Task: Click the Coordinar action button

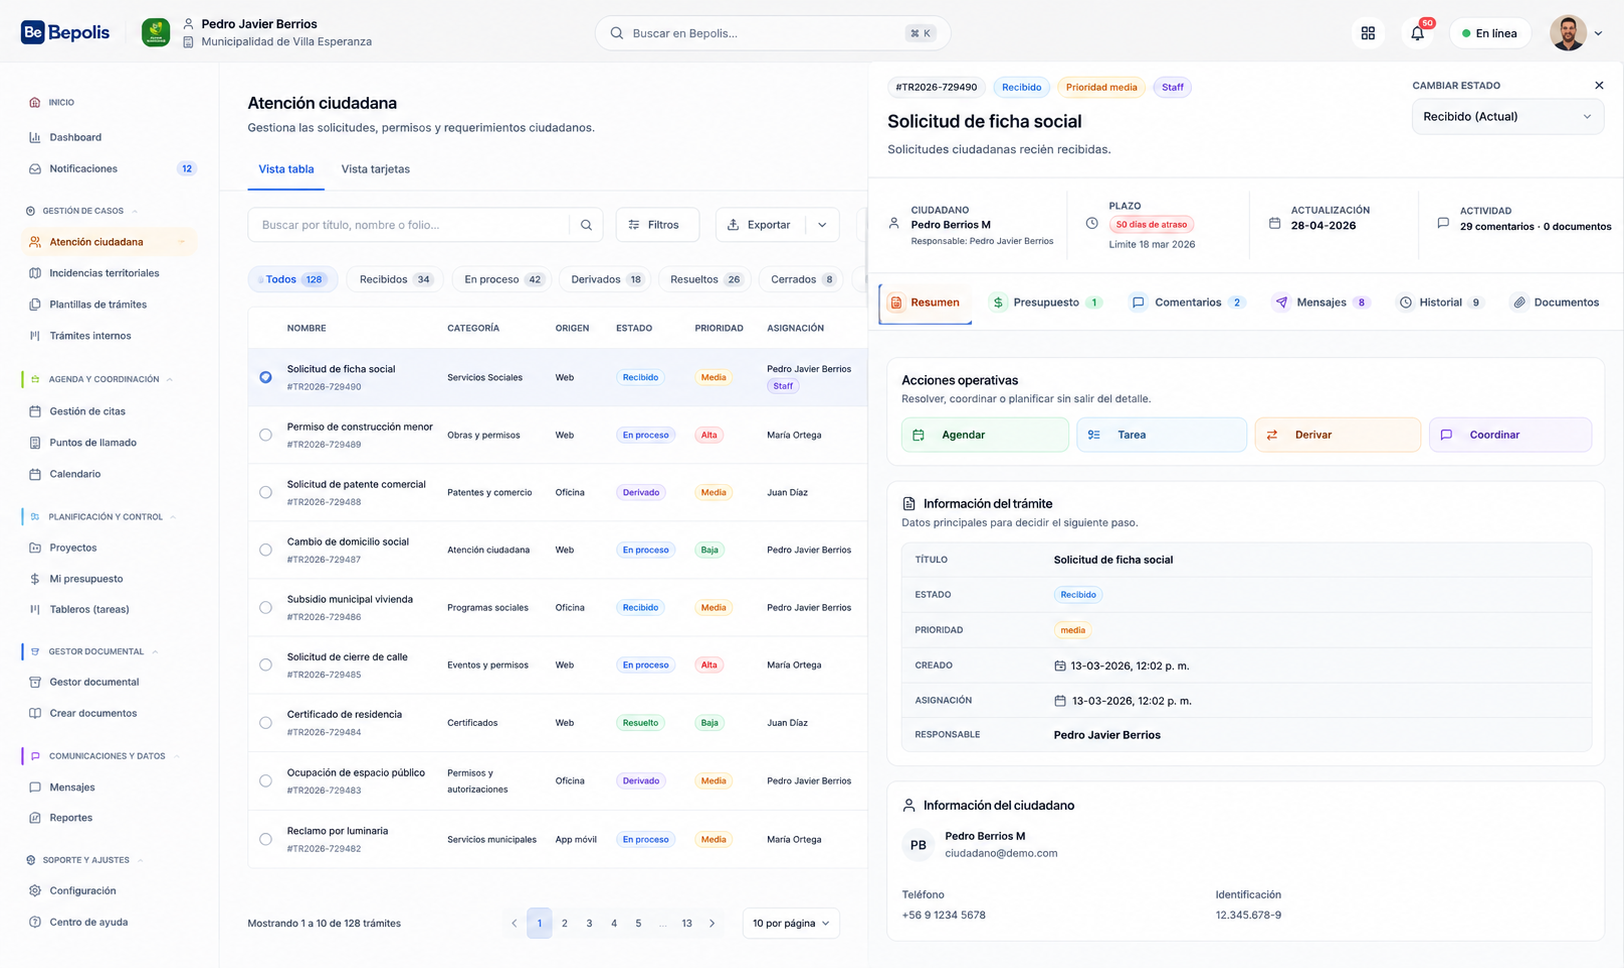Action: [1510, 435]
